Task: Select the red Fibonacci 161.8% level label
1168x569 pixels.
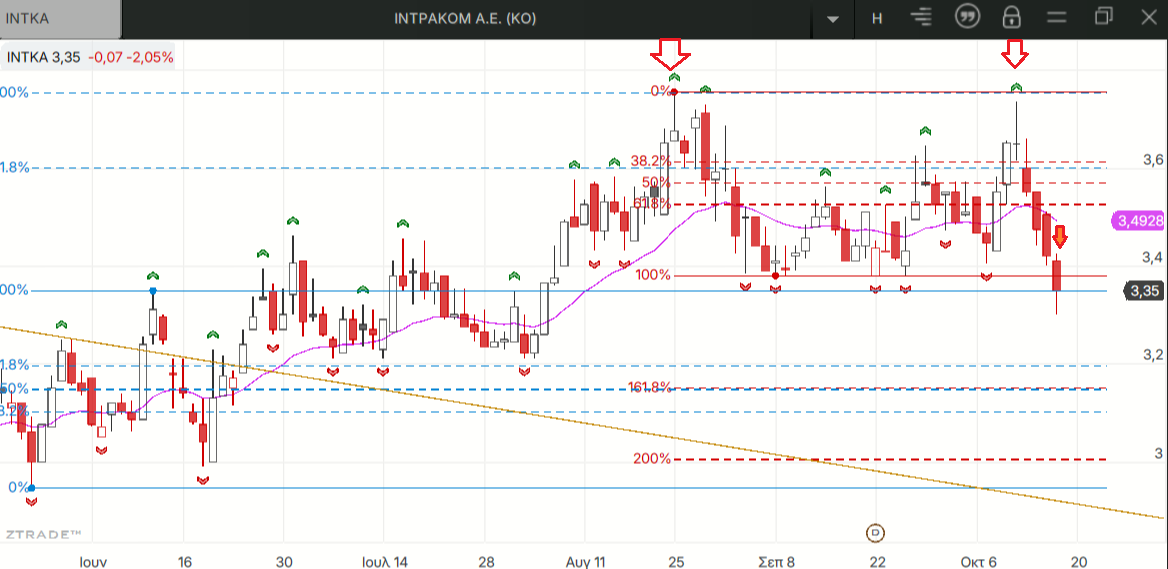Action: click(650, 387)
